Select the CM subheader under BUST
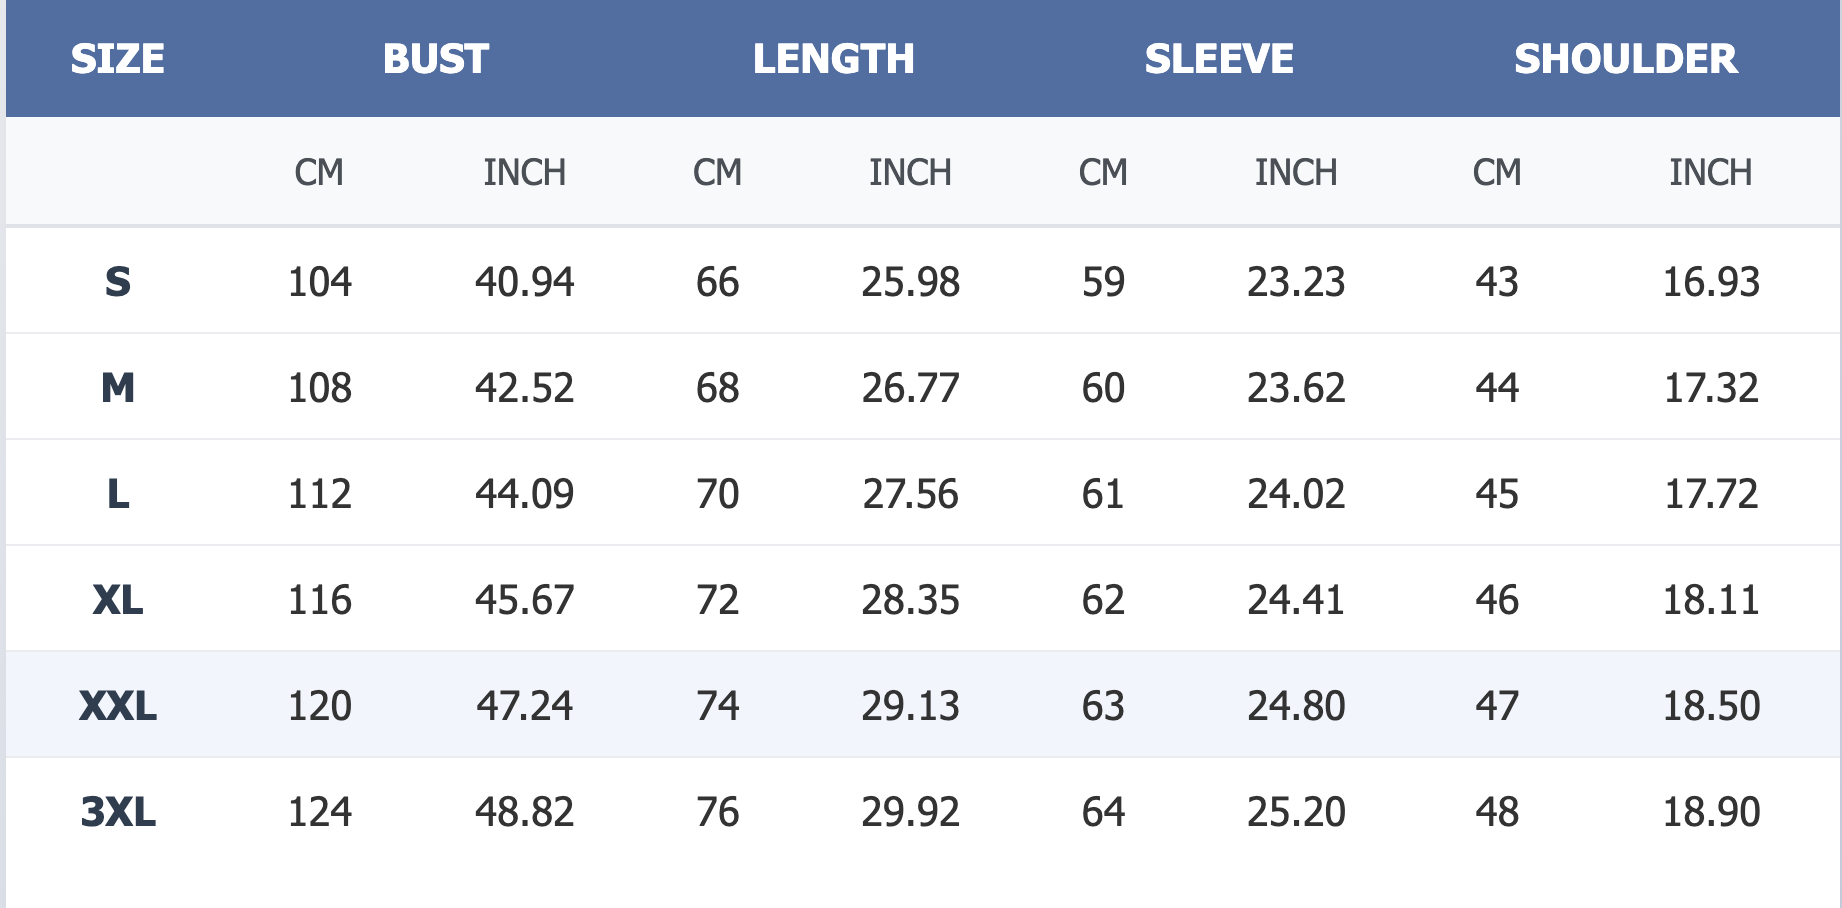 [319, 173]
